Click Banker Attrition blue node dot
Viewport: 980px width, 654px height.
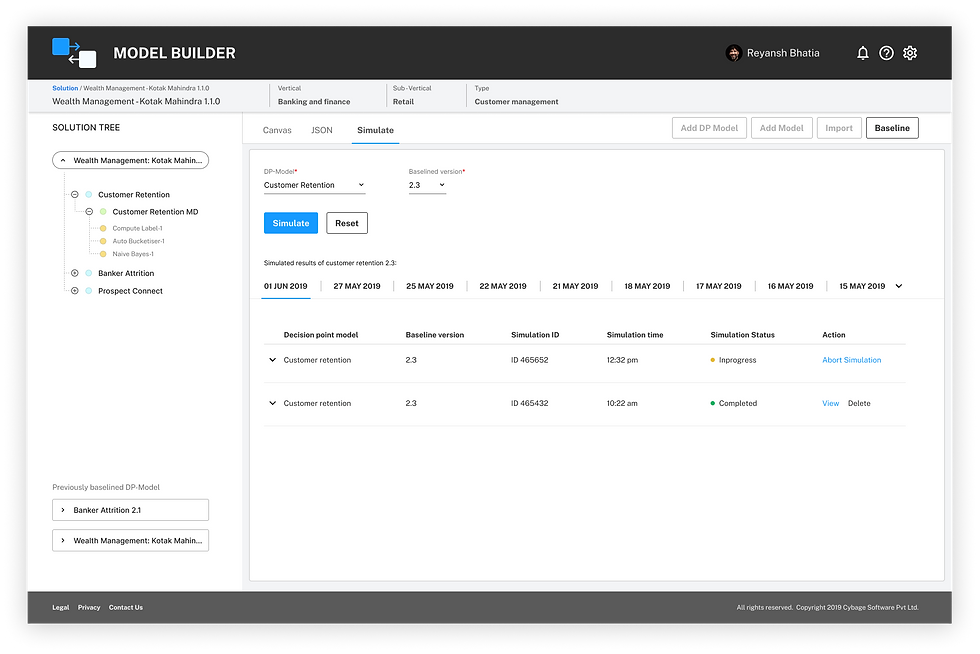[x=89, y=273]
